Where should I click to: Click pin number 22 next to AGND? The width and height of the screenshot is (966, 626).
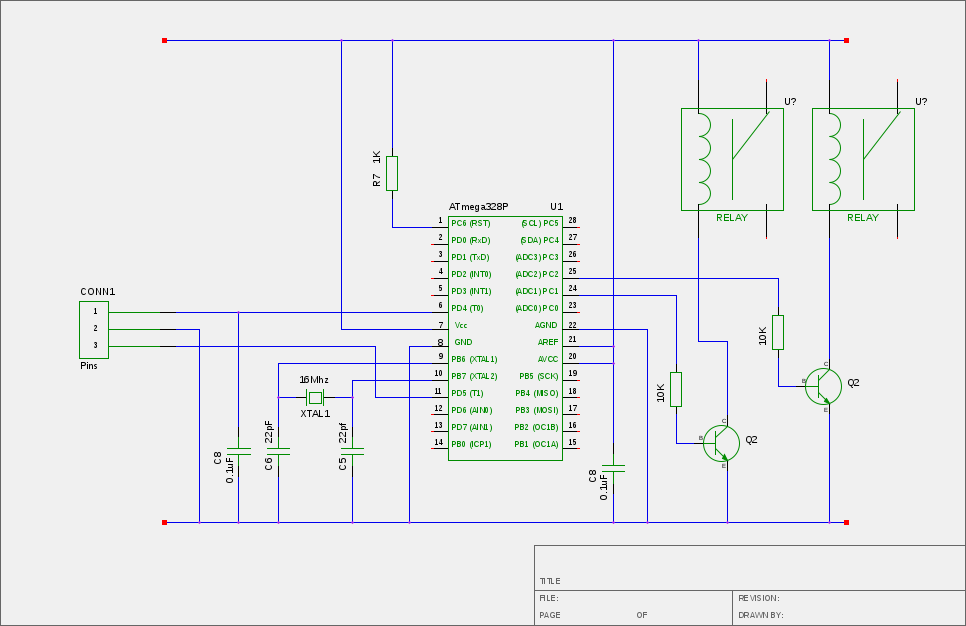(572, 325)
